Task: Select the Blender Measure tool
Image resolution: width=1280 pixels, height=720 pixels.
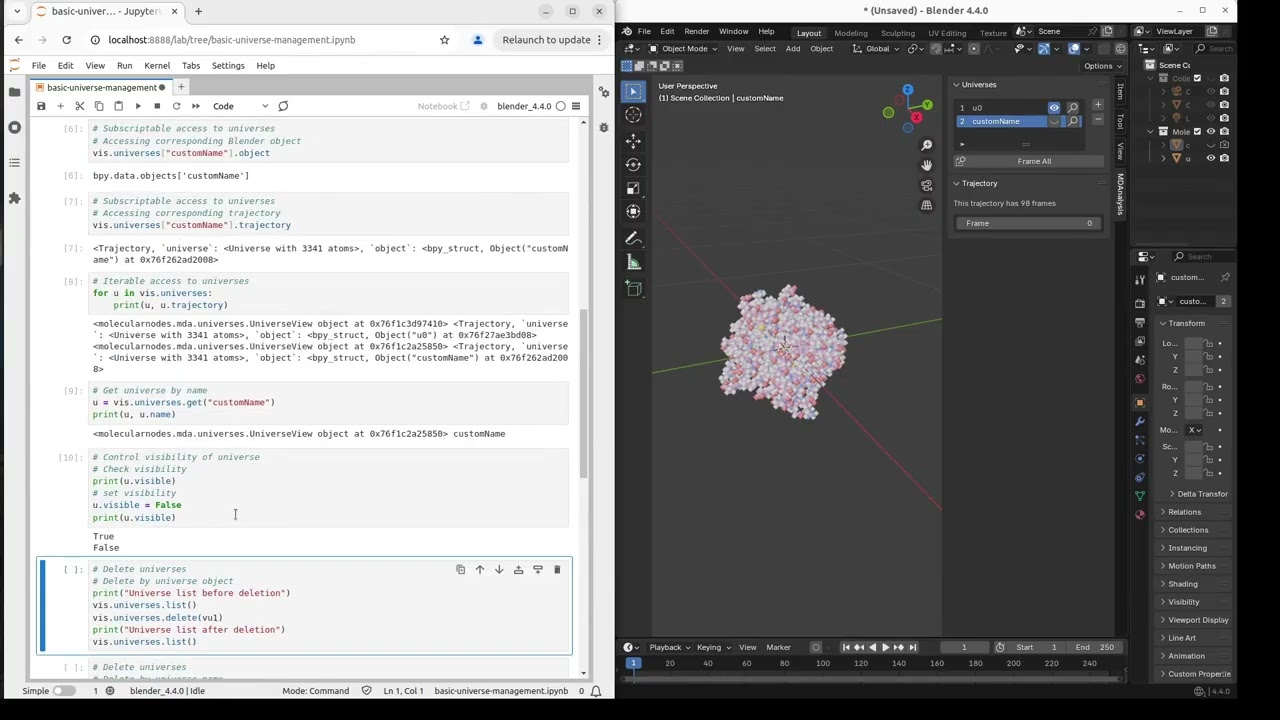Action: [633, 262]
